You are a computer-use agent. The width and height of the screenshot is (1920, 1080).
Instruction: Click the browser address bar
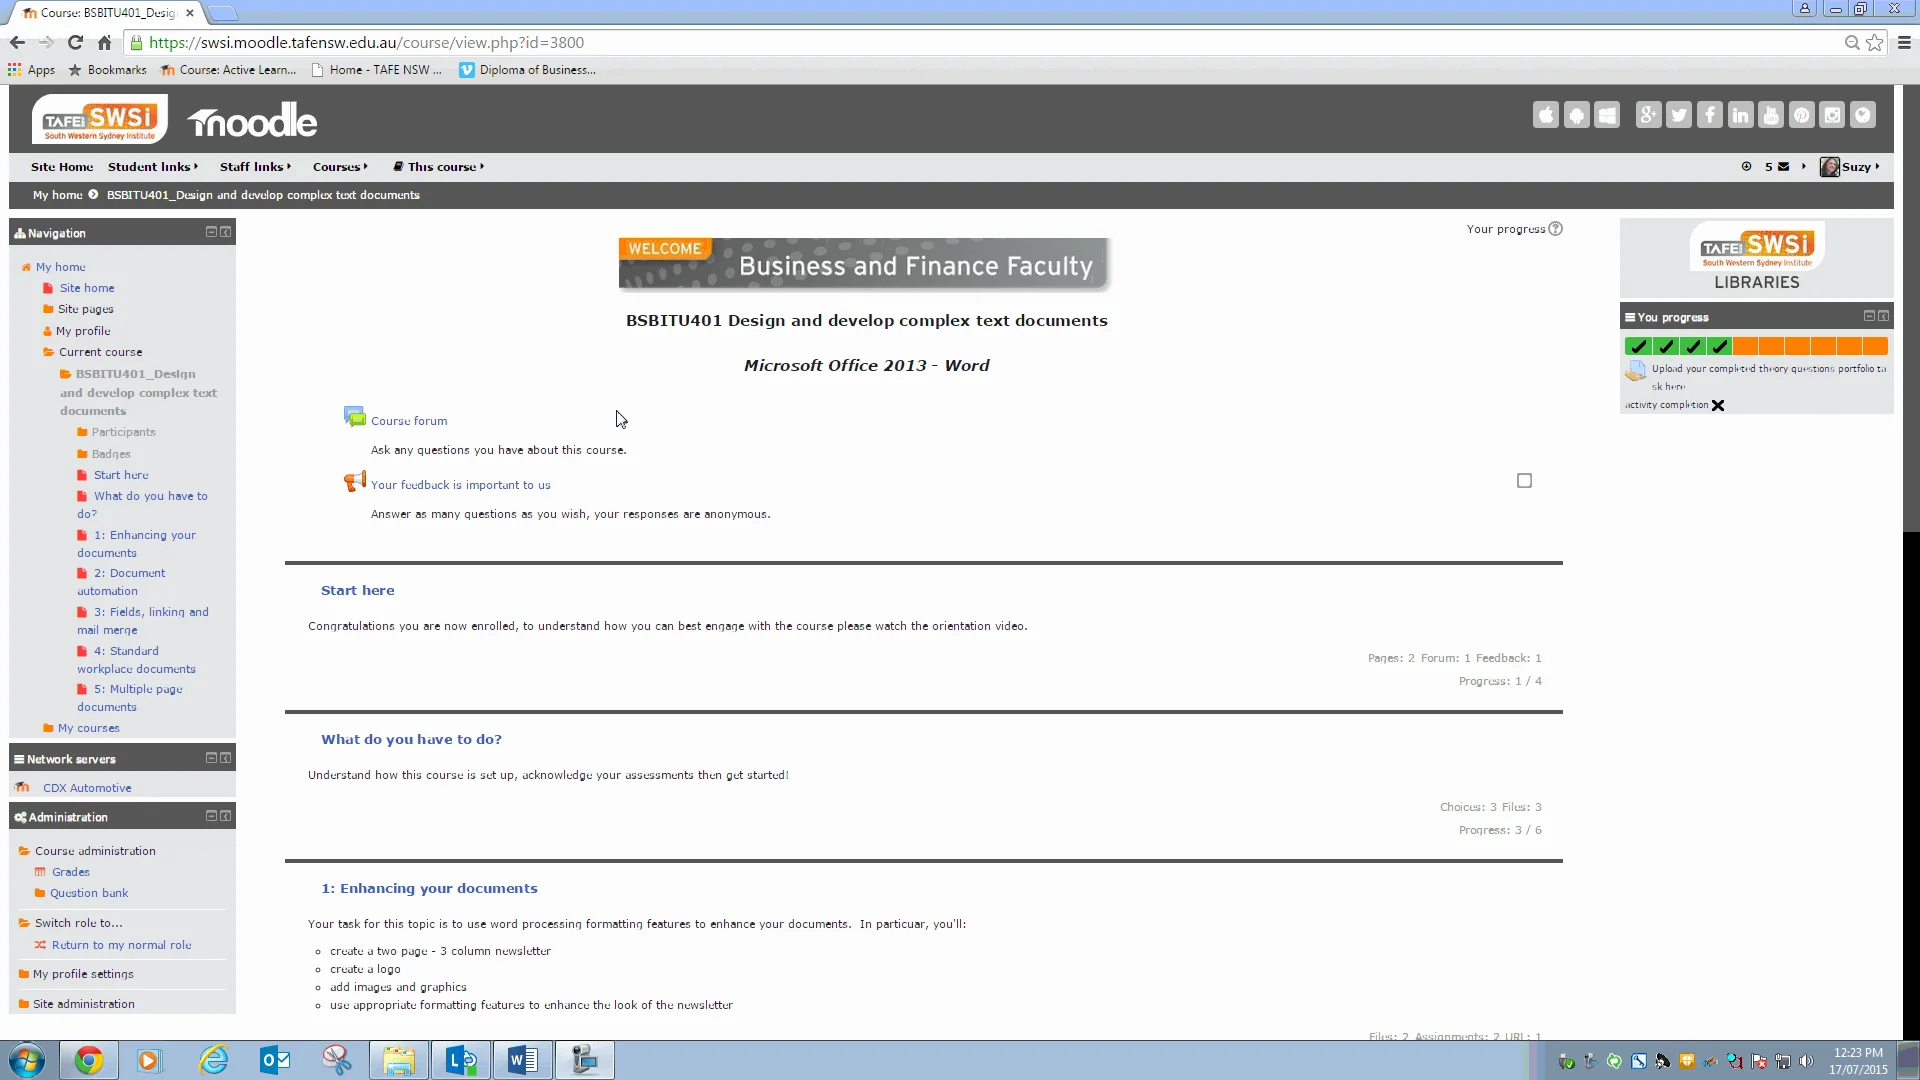(990, 42)
